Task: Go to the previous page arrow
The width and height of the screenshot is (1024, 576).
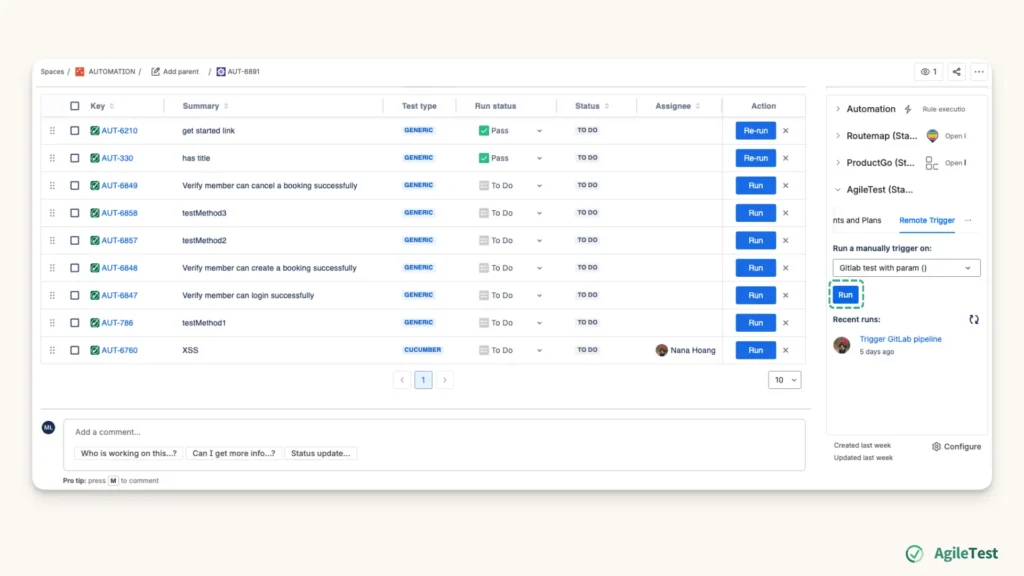Action: 402,380
